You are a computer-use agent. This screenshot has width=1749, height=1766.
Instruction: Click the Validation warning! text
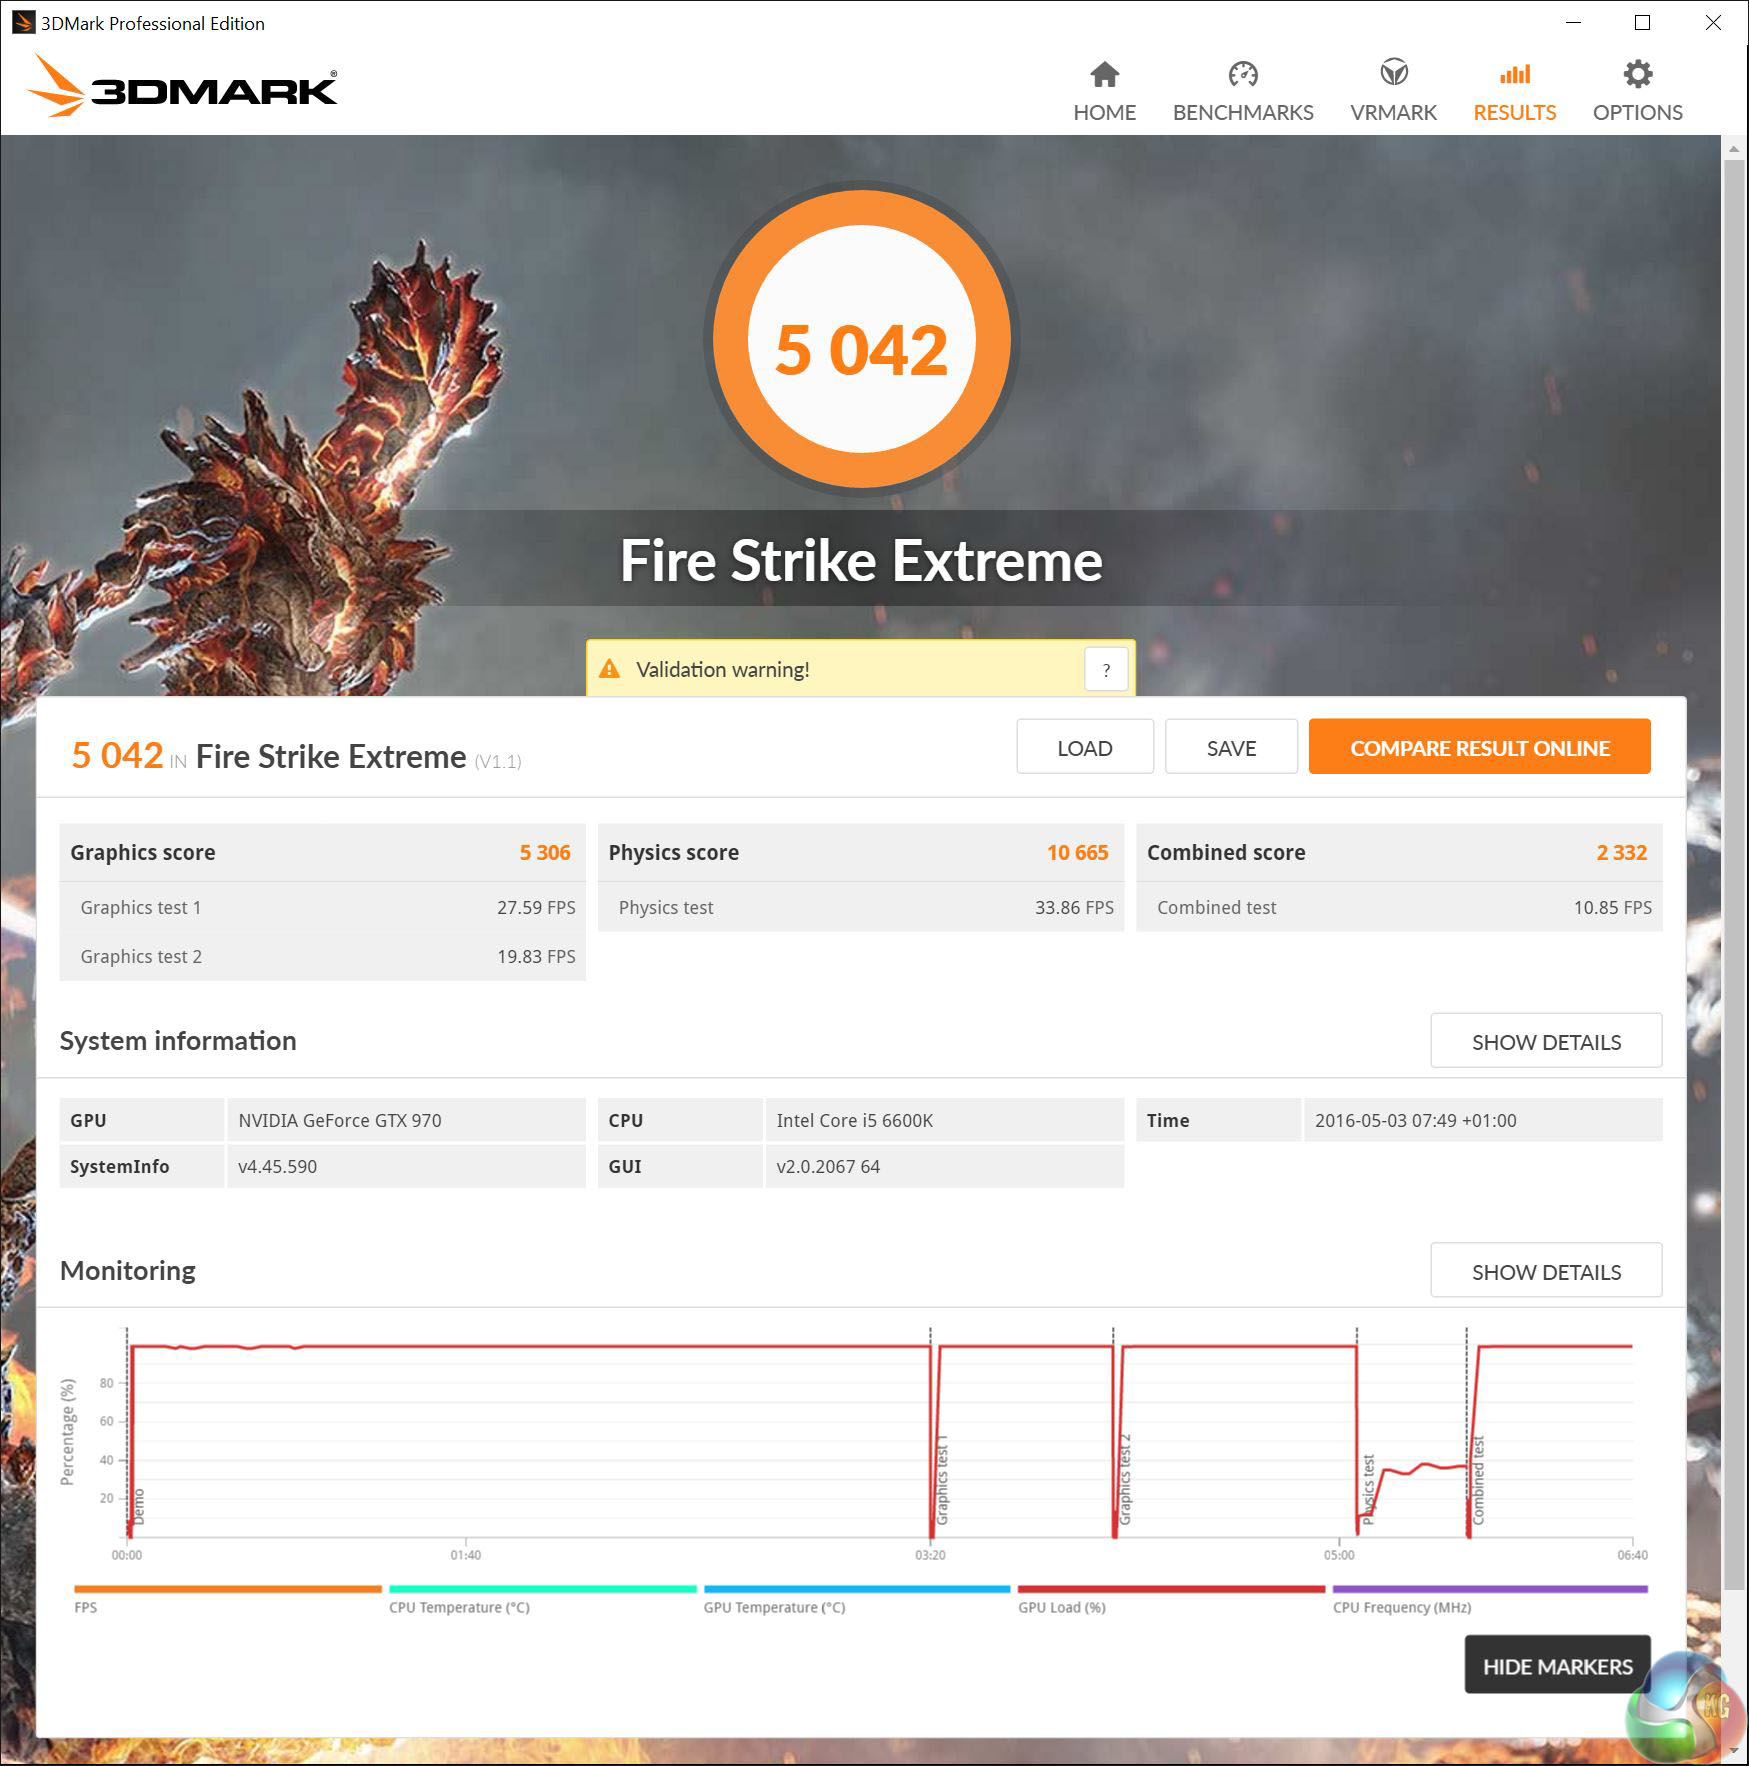[722, 669]
